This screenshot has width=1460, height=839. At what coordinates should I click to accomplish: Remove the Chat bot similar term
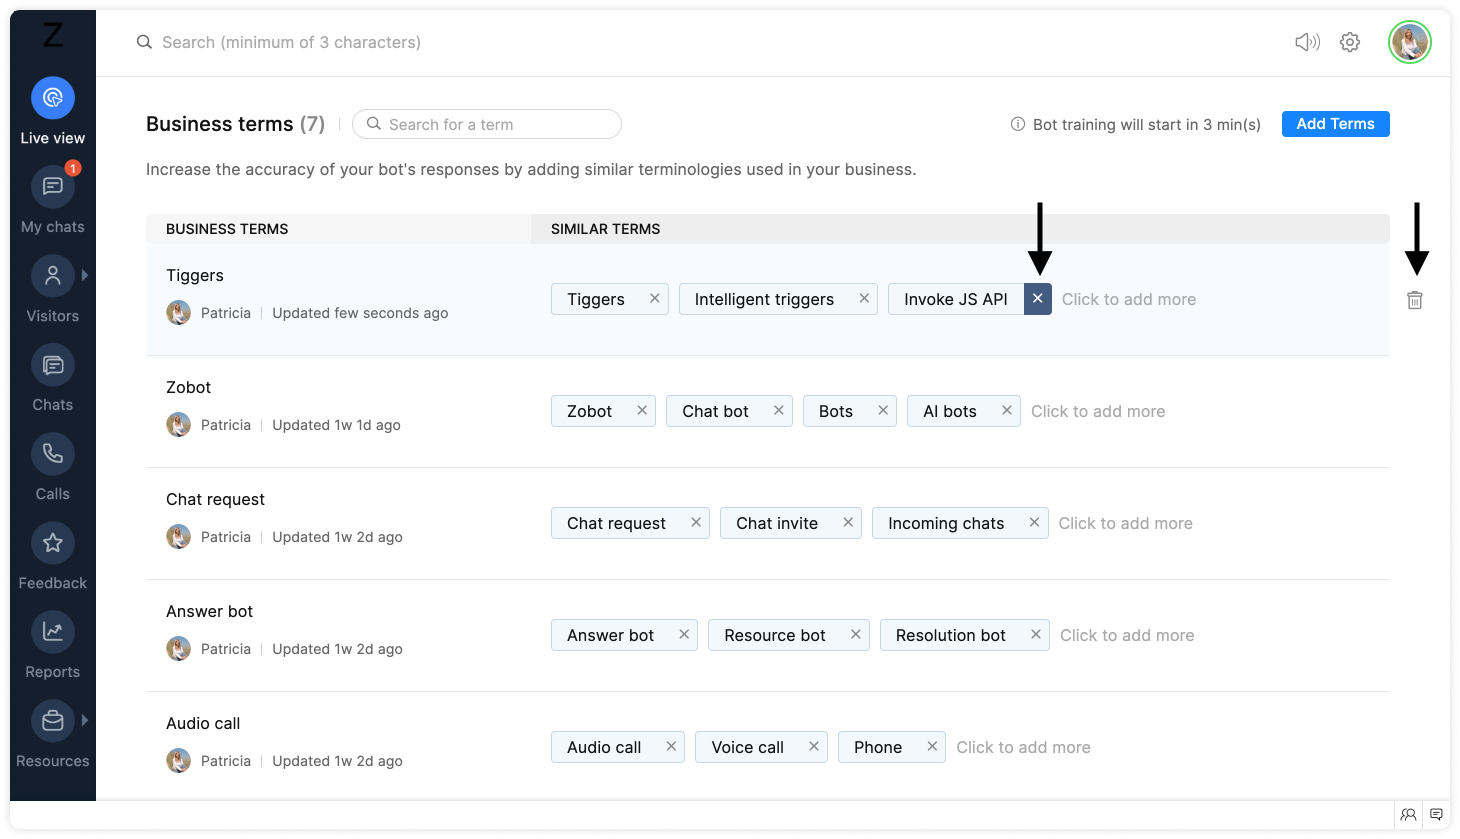[x=779, y=411]
